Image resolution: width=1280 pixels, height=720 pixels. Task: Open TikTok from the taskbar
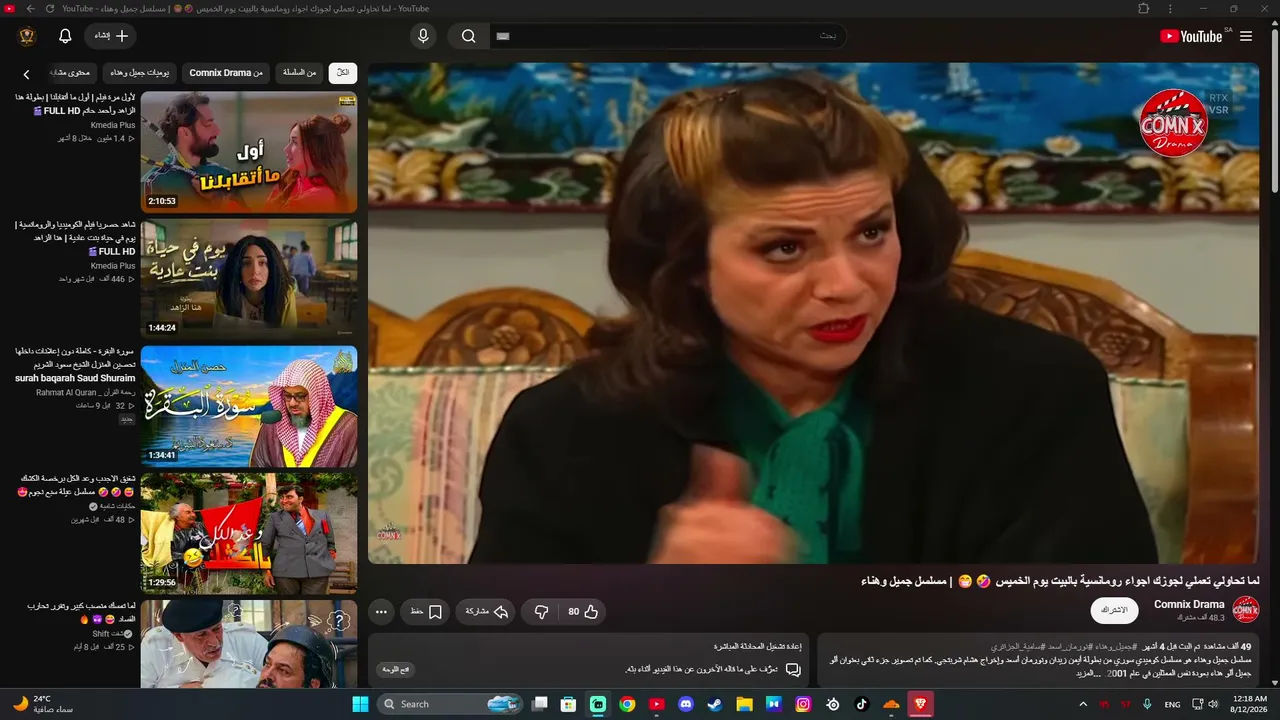(862, 704)
